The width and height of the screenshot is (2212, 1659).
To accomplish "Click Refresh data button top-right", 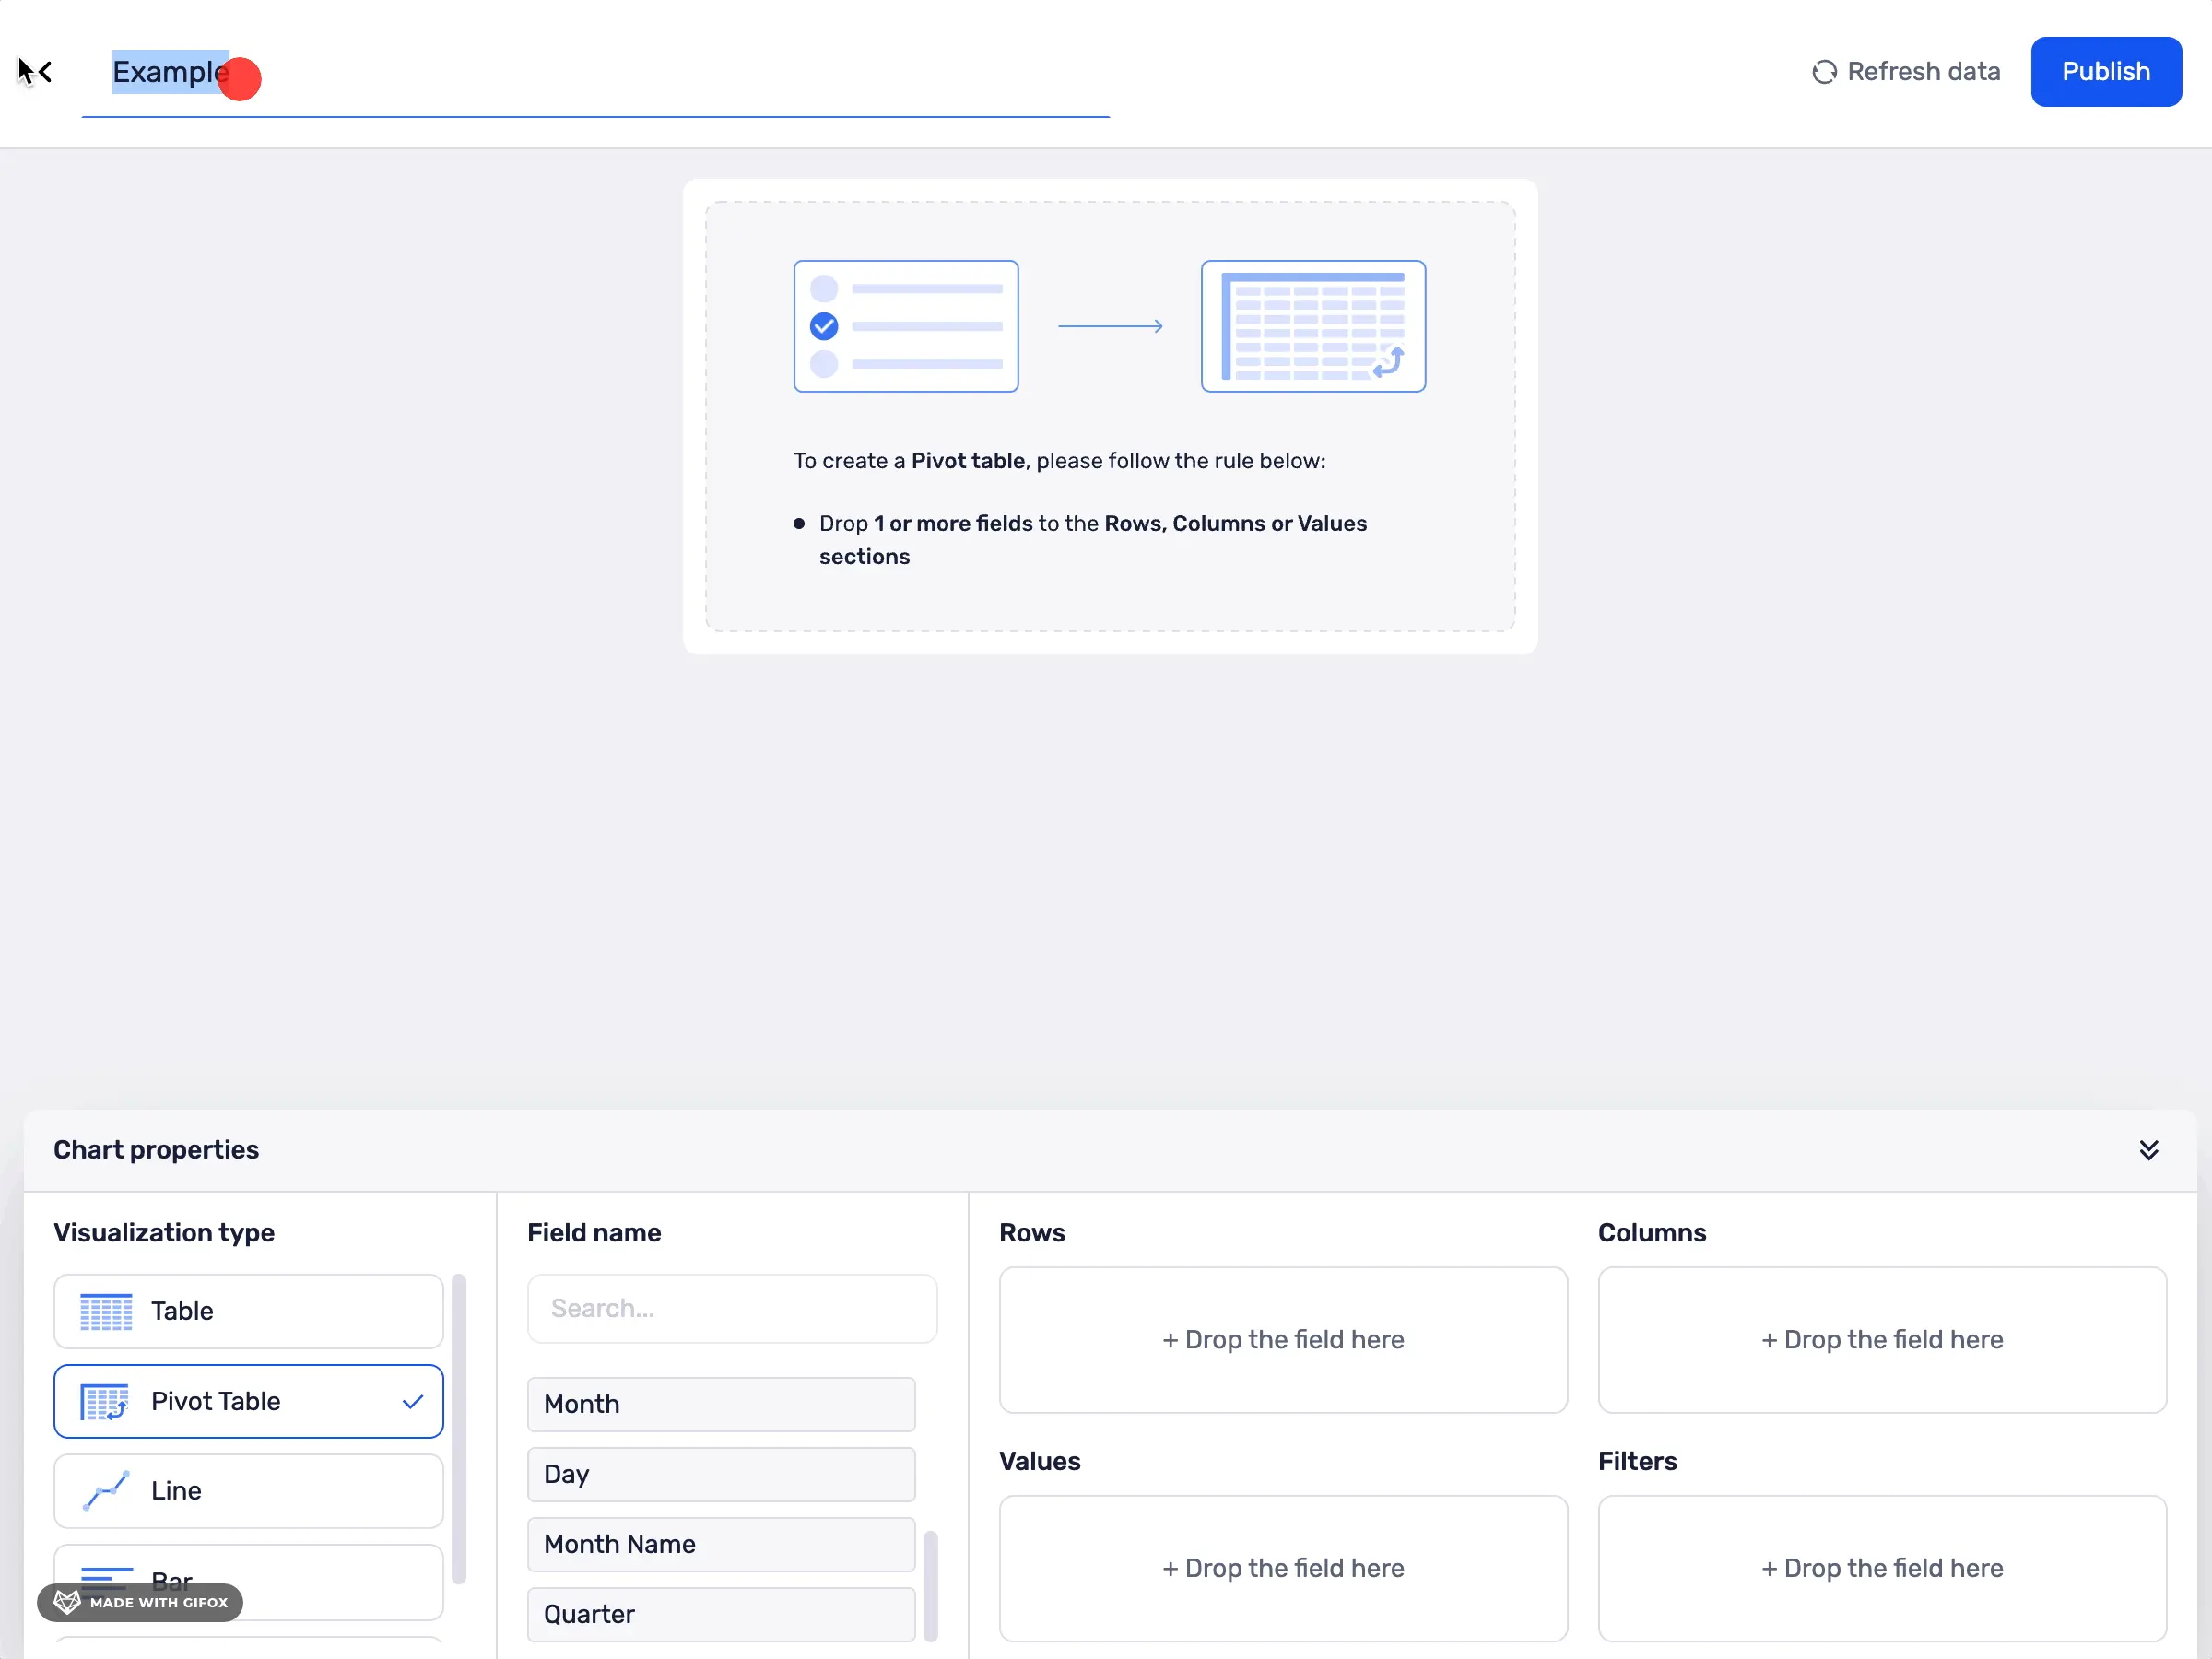I will pos(1907,72).
